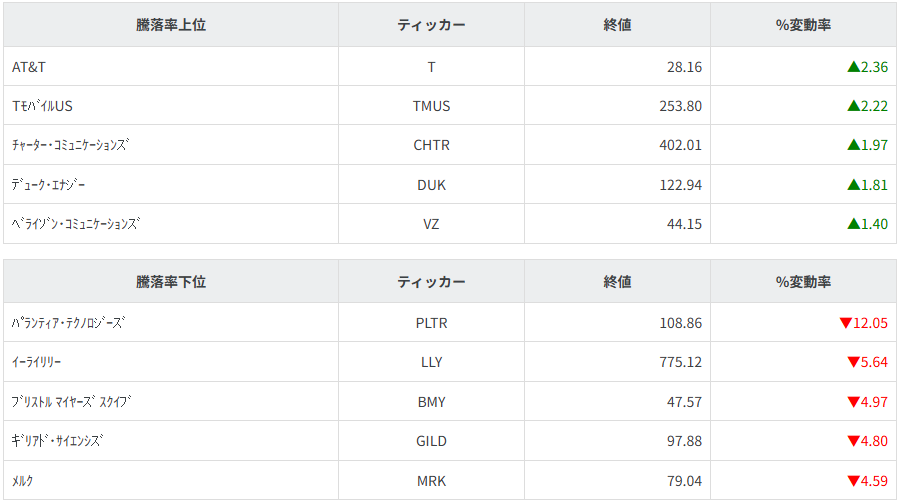Click the 騰落率下位 column header

point(171,282)
